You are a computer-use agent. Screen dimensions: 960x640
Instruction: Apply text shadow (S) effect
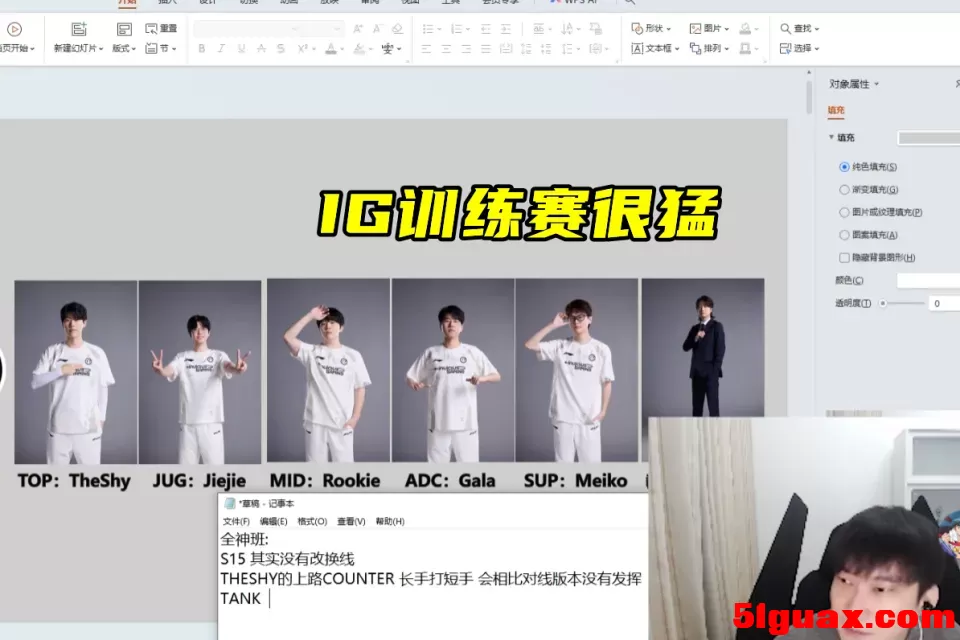click(x=280, y=48)
